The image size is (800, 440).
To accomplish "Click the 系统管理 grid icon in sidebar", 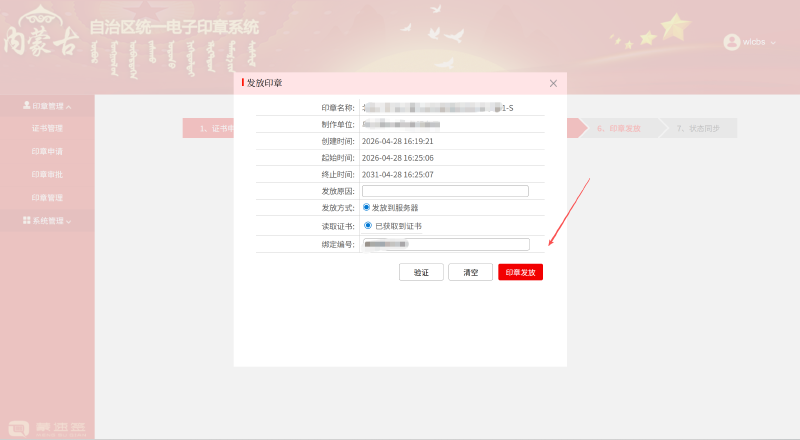I will coord(27,220).
